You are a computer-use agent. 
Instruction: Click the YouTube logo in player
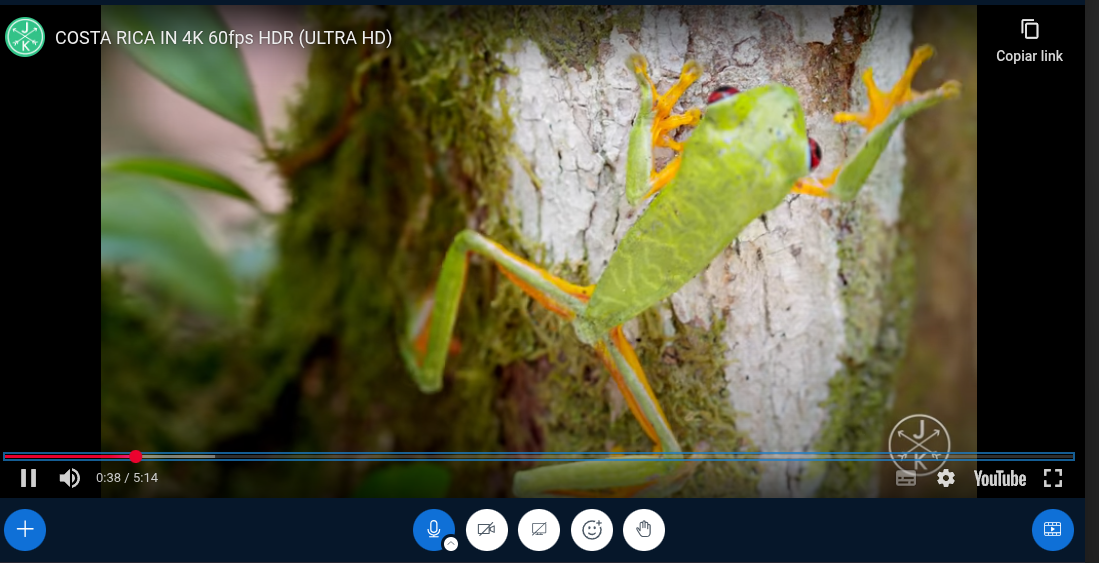click(999, 479)
